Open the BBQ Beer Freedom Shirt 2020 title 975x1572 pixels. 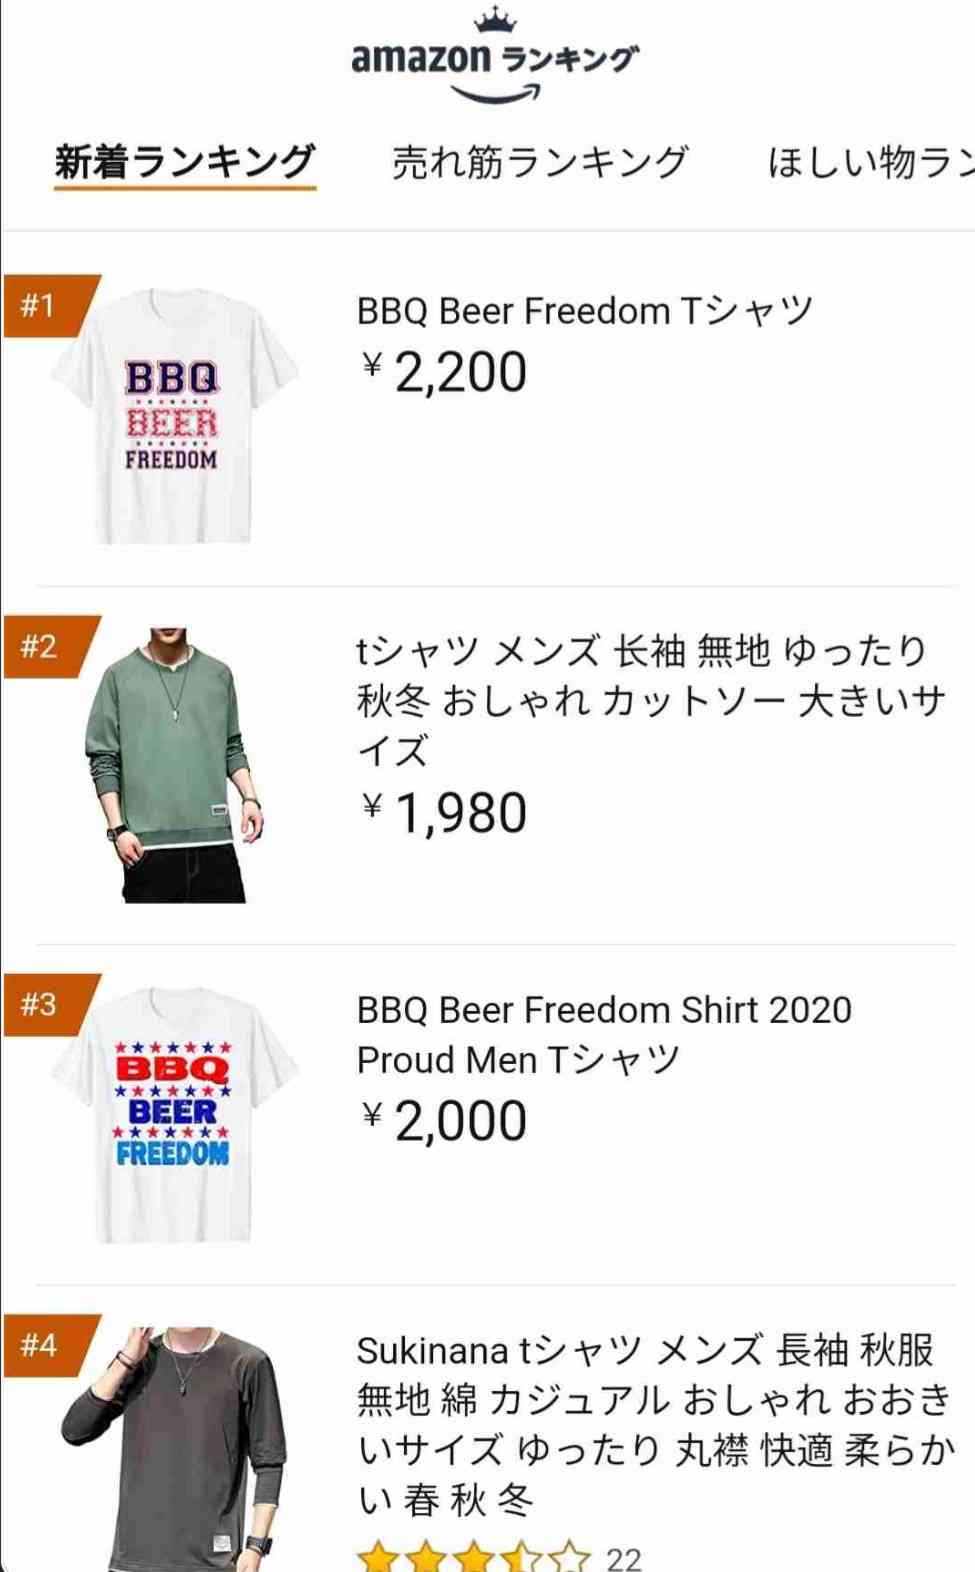603,1034
